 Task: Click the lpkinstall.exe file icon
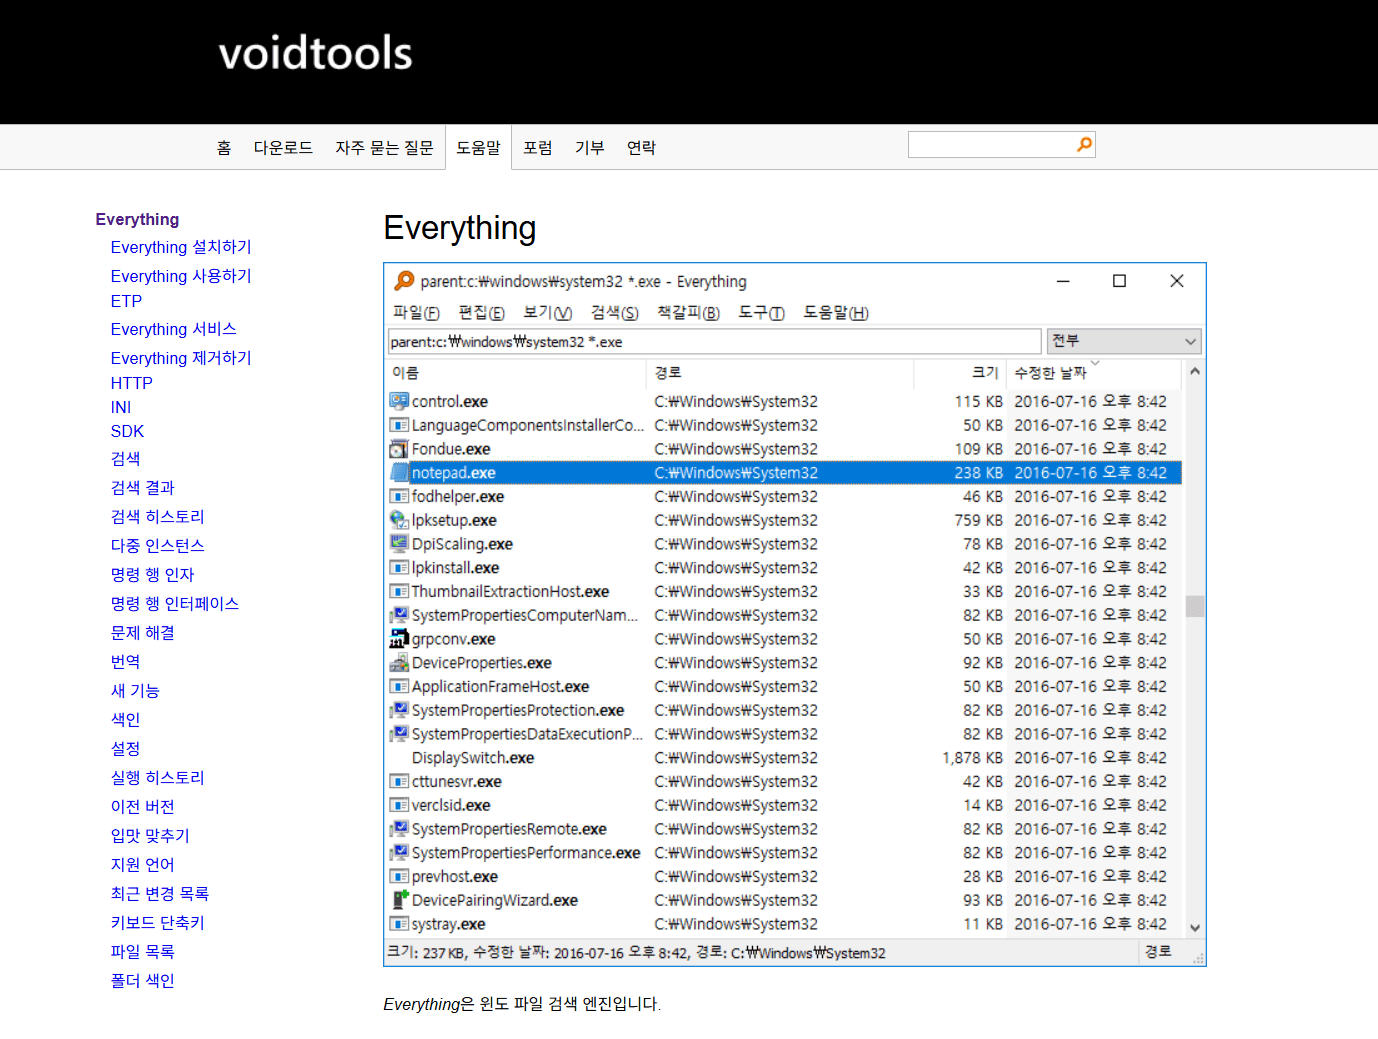click(399, 568)
